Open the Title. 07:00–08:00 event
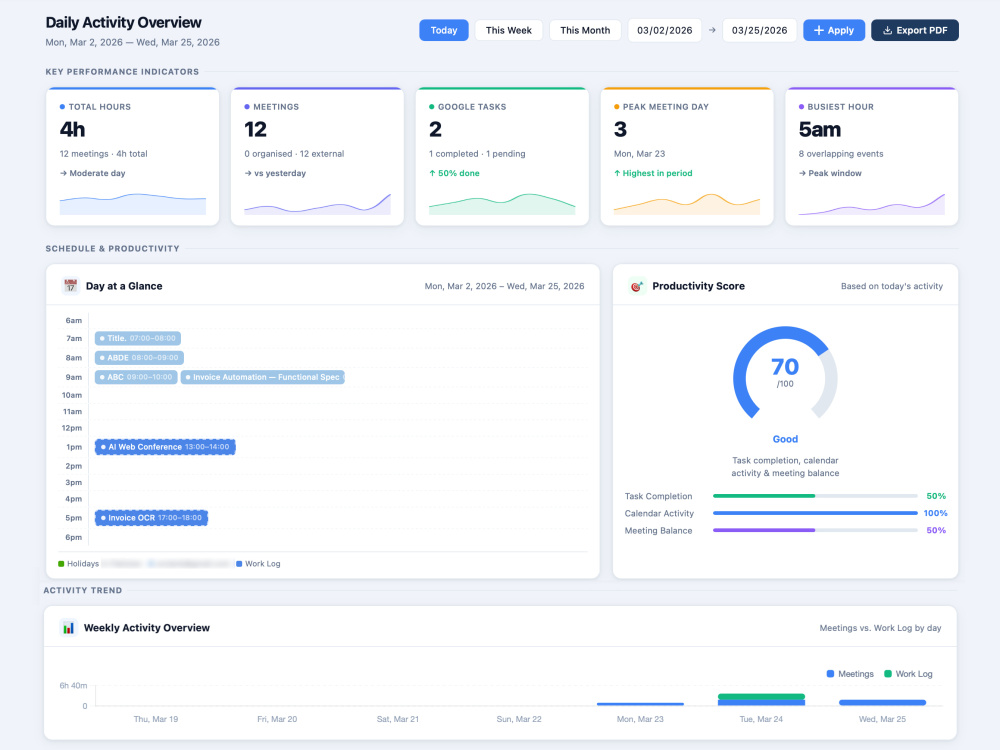 coord(138,338)
